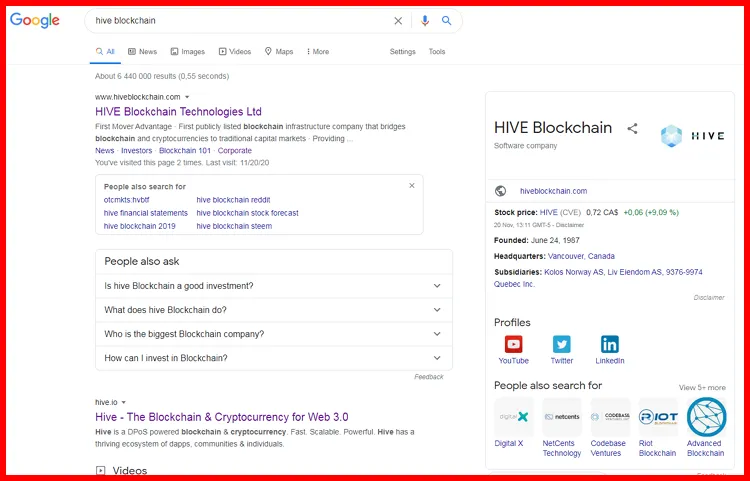This screenshot has width=750, height=481.
Task: Search for hive financial statements
Action: pyautogui.click(x=146, y=213)
